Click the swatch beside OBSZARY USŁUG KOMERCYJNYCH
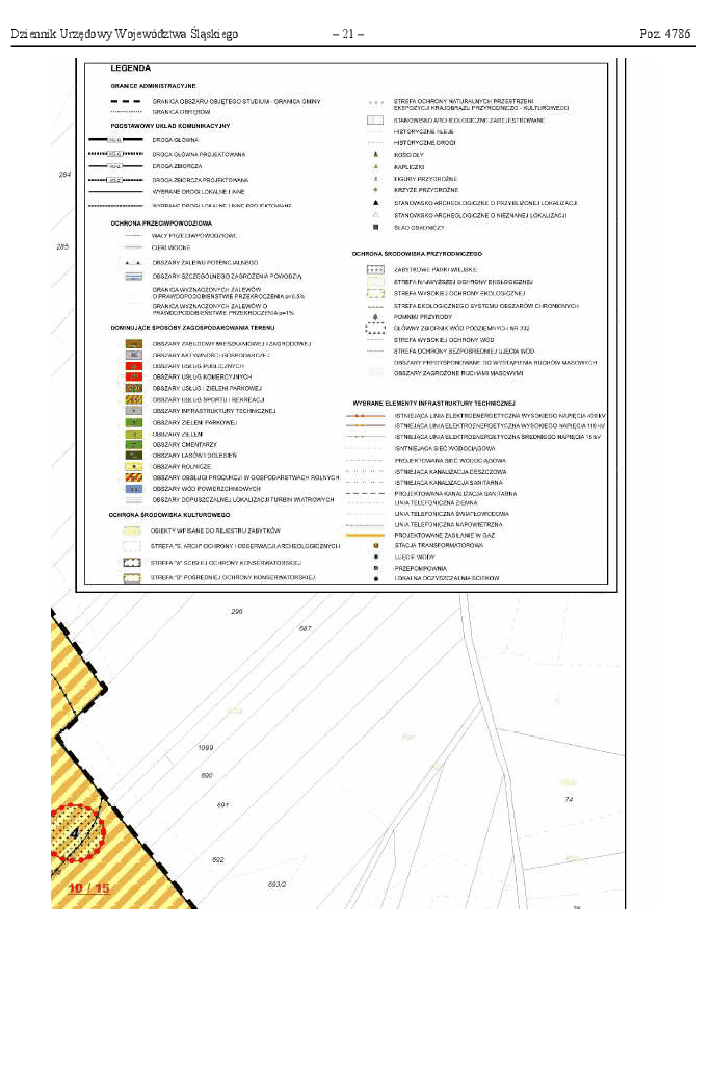 coord(133,377)
